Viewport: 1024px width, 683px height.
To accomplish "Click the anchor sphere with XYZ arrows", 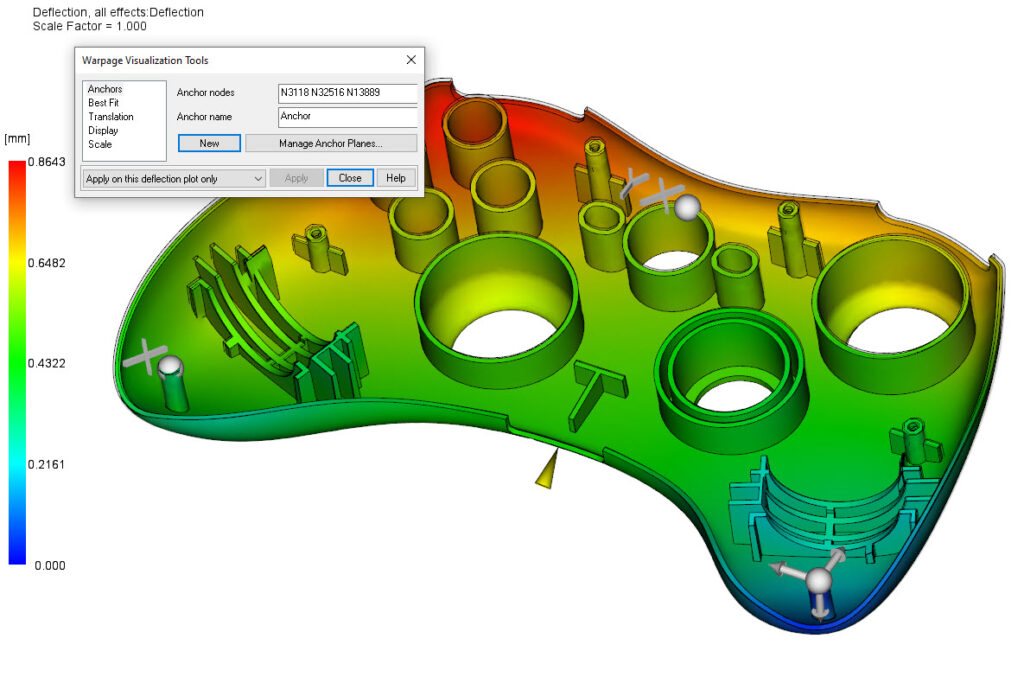I will (818, 580).
